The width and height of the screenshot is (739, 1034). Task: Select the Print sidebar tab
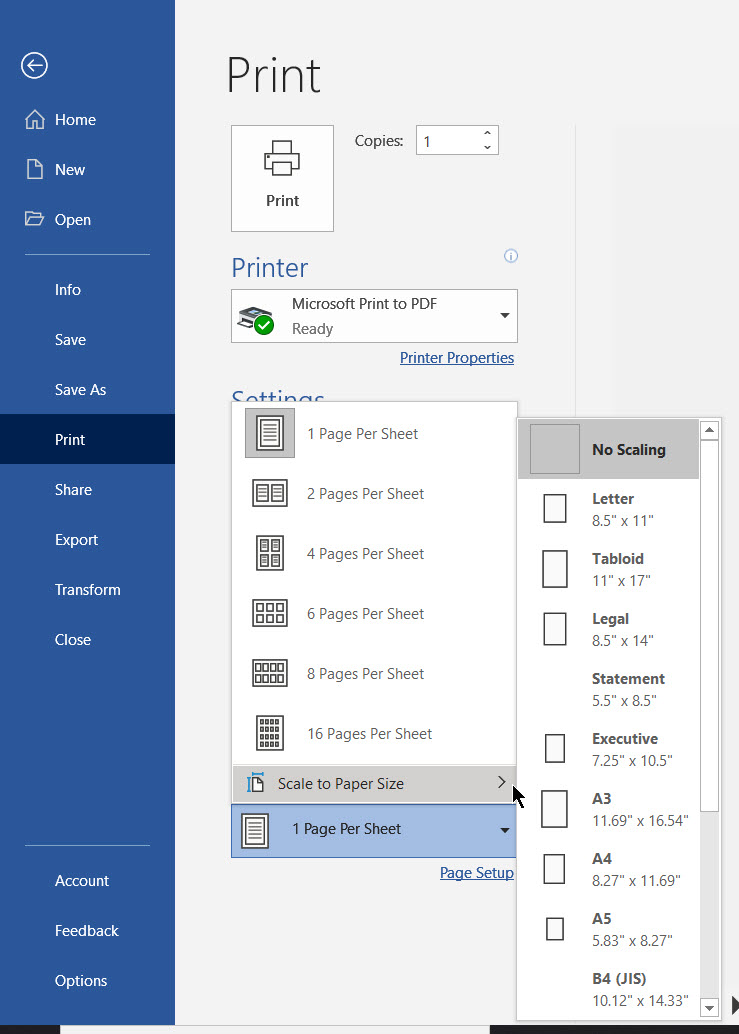click(88, 439)
